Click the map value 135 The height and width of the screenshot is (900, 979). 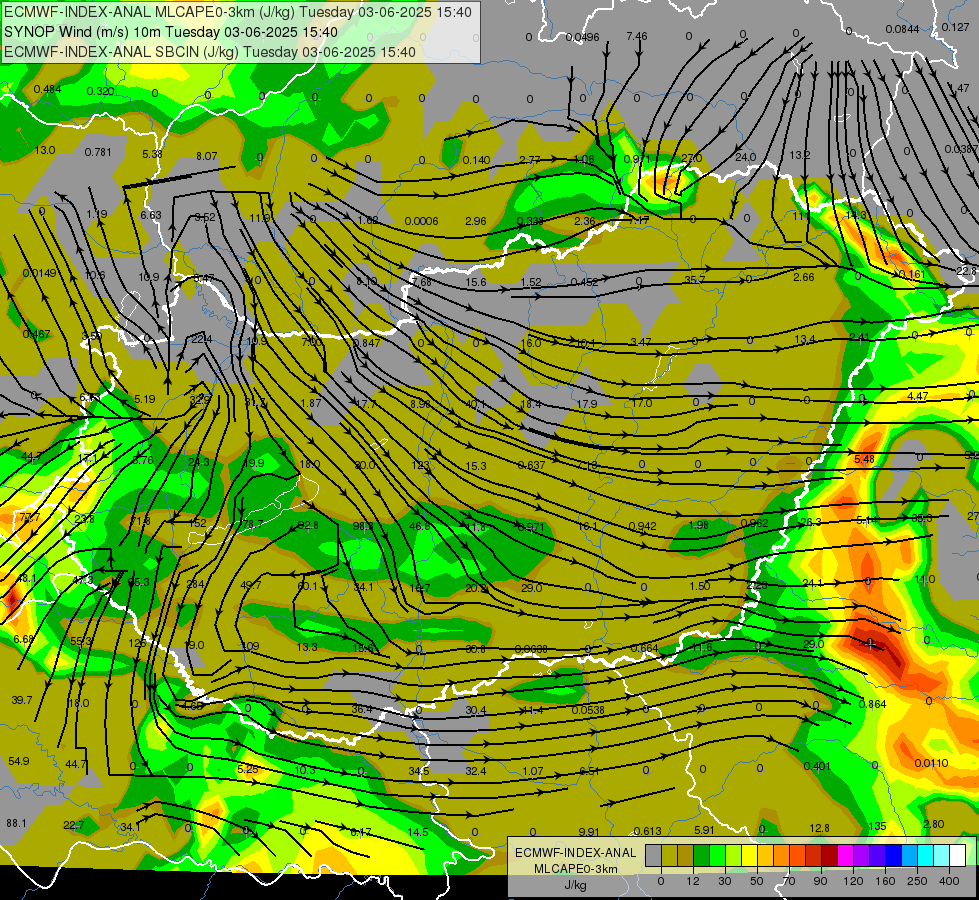tap(877, 826)
